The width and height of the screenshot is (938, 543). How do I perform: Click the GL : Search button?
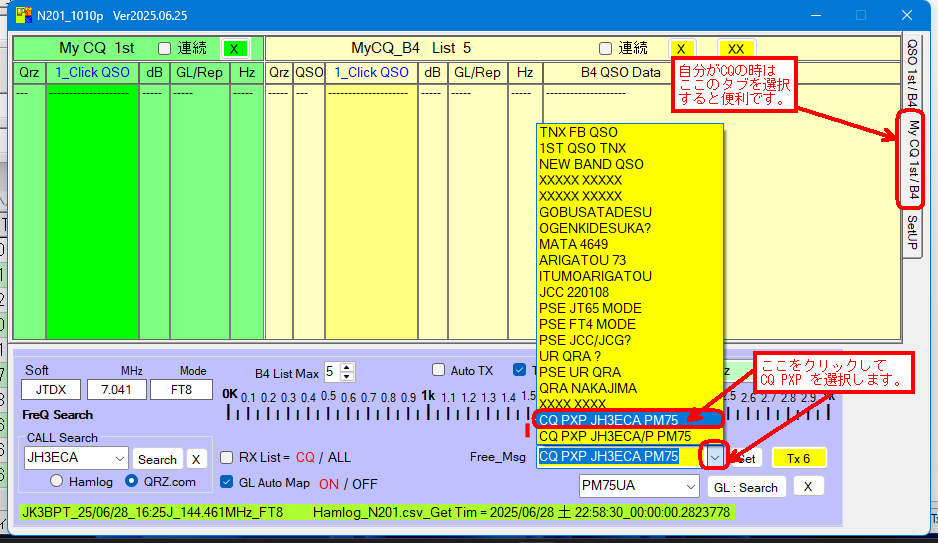click(x=745, y=487)
